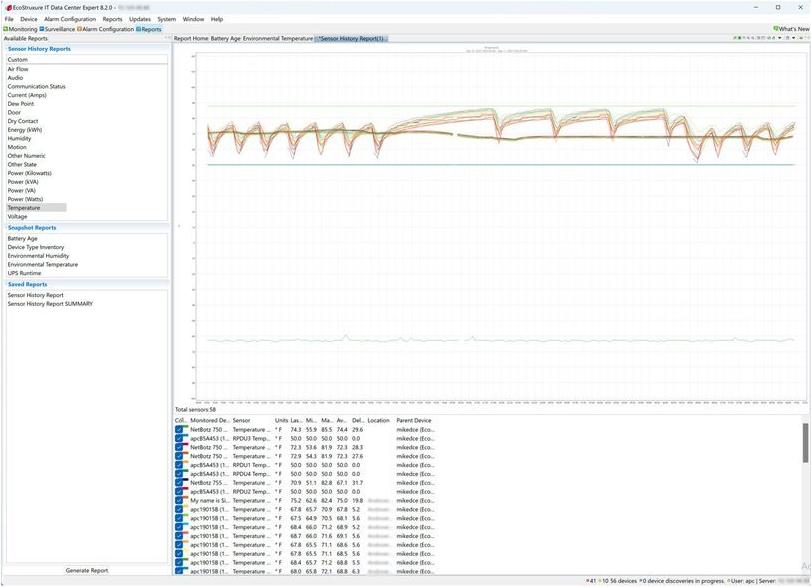
Task: Click the device discoveries status icon
Action: pos(641,581)
